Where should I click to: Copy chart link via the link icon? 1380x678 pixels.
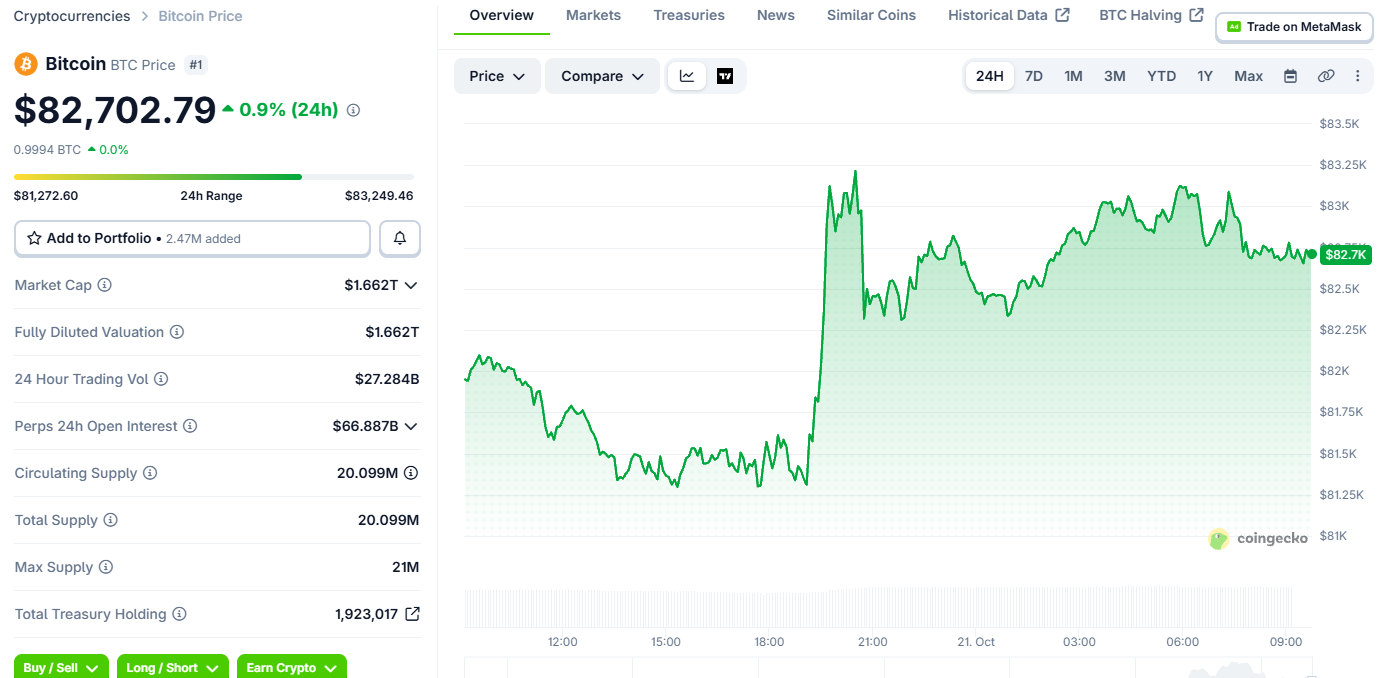[x=1326, y=76]
